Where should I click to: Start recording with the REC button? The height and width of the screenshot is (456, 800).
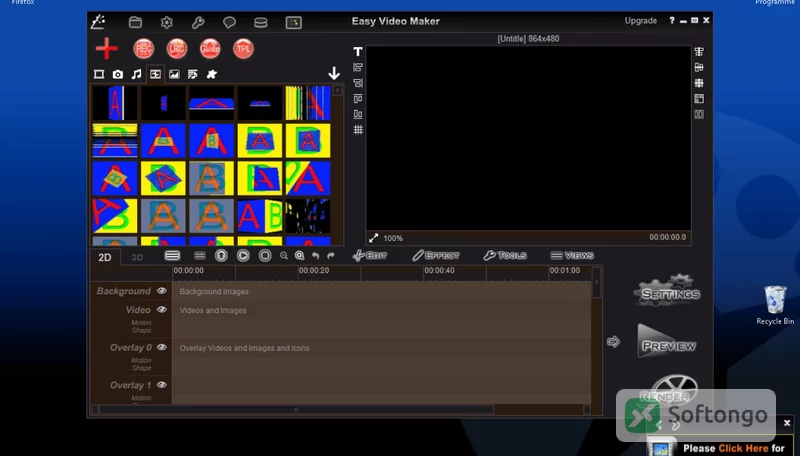pos(144,48)
